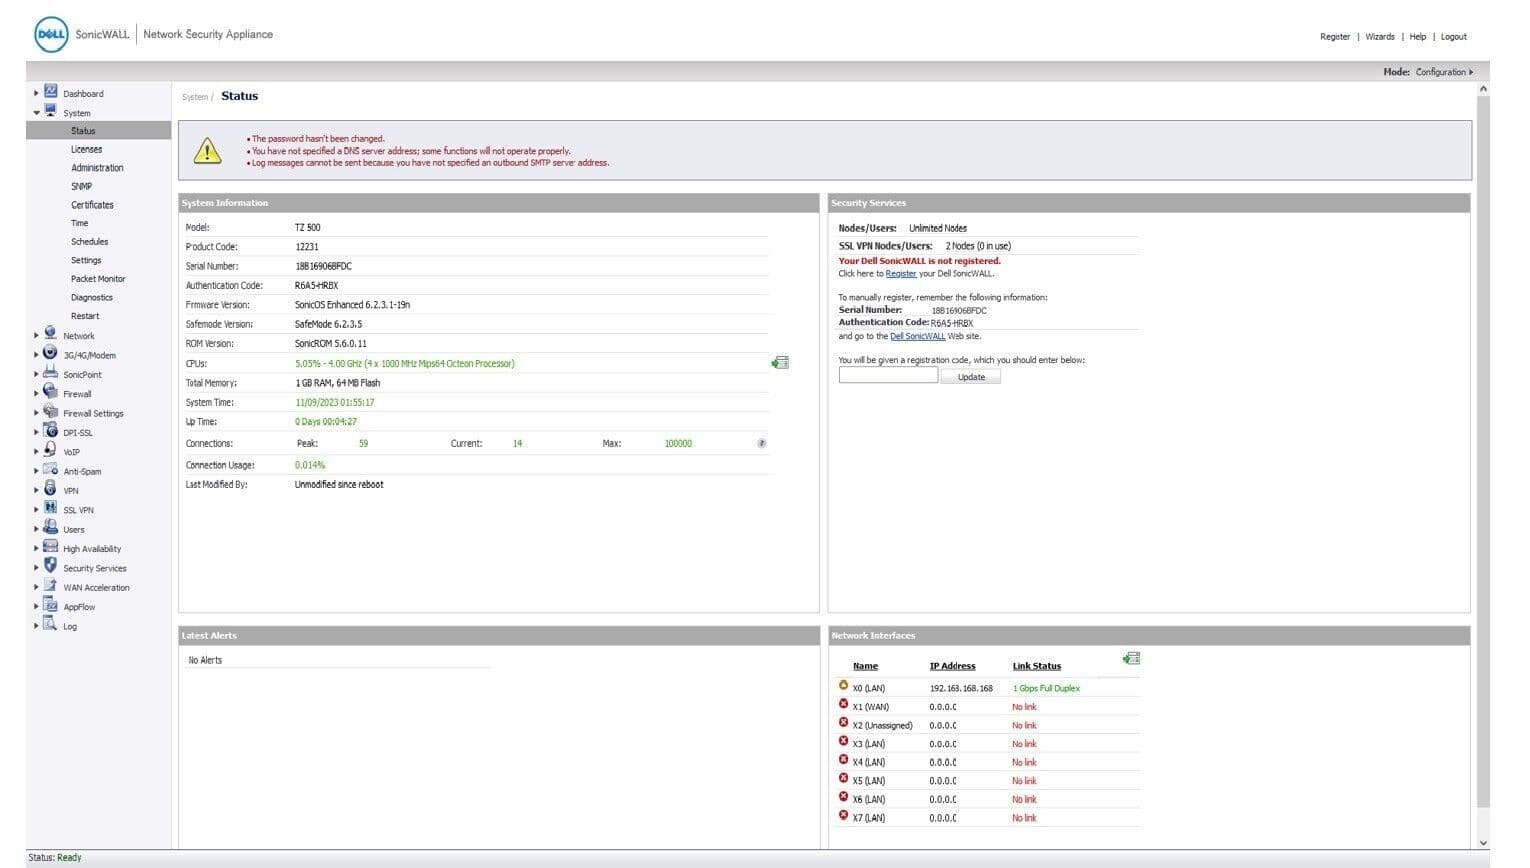Select Packet Monitor in sidebar
This screenshot has height=868, width=1530.
pos(98,279)
